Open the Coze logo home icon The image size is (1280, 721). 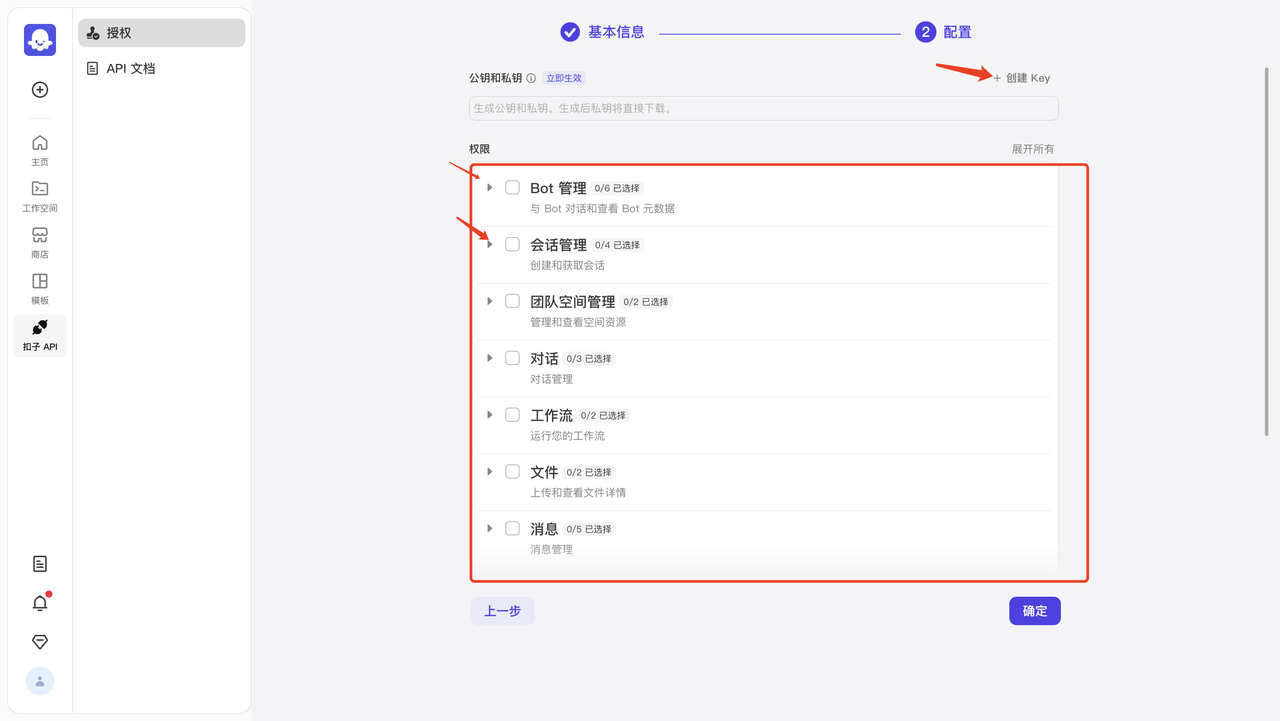pyautogui.click(x=40, y=40)
